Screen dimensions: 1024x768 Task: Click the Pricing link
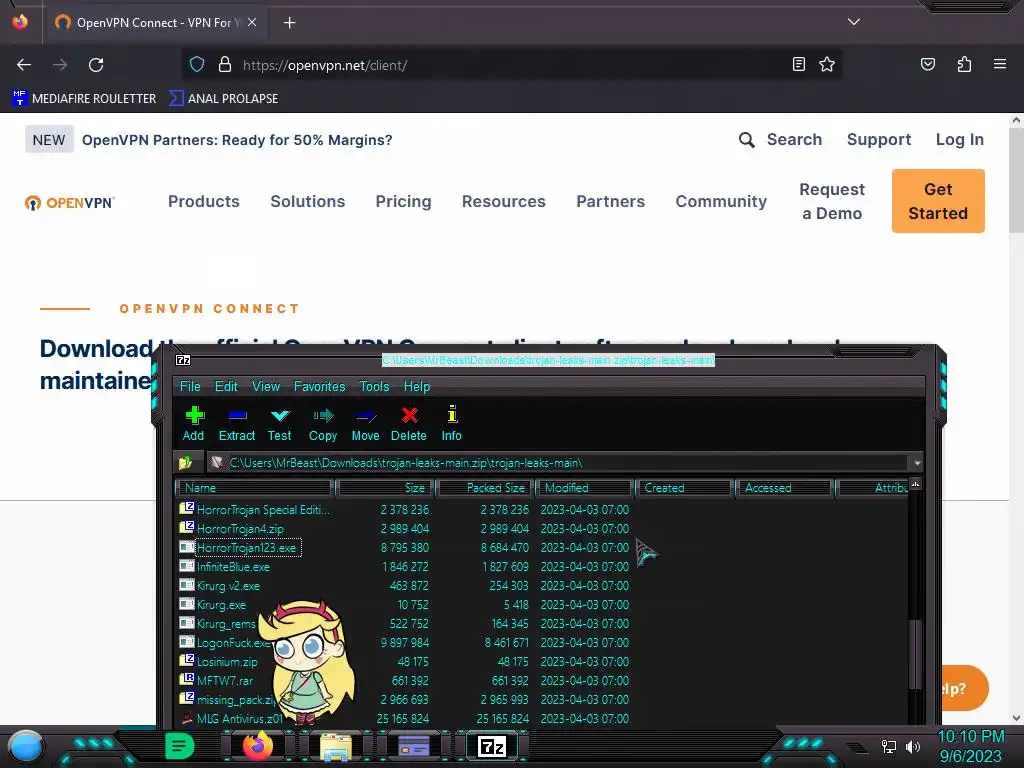pyautogui.click(x=404, y=201)
